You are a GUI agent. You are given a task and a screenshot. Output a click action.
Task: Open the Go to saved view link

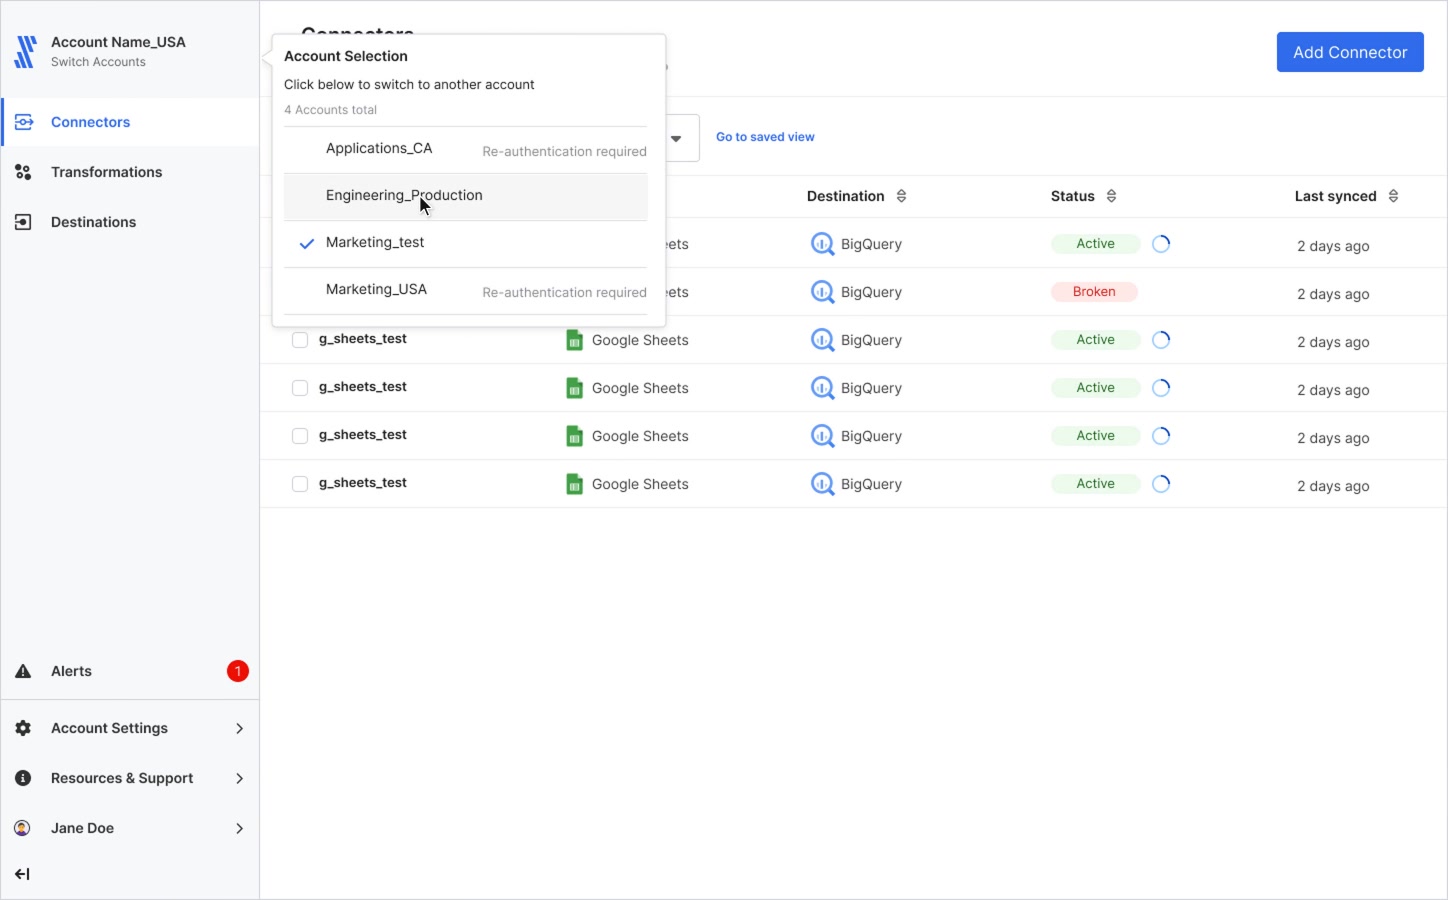(765, 137)
